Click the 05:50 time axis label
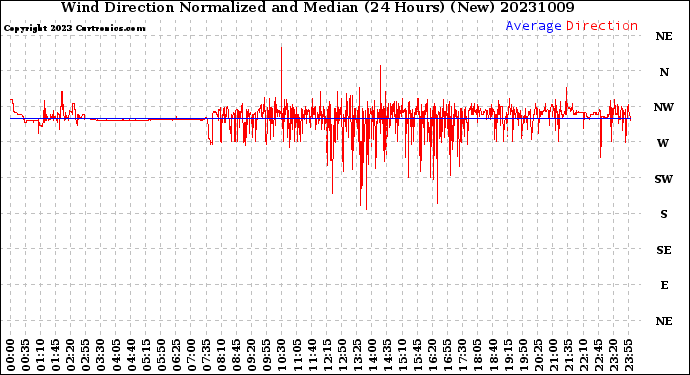 point(161,355)
